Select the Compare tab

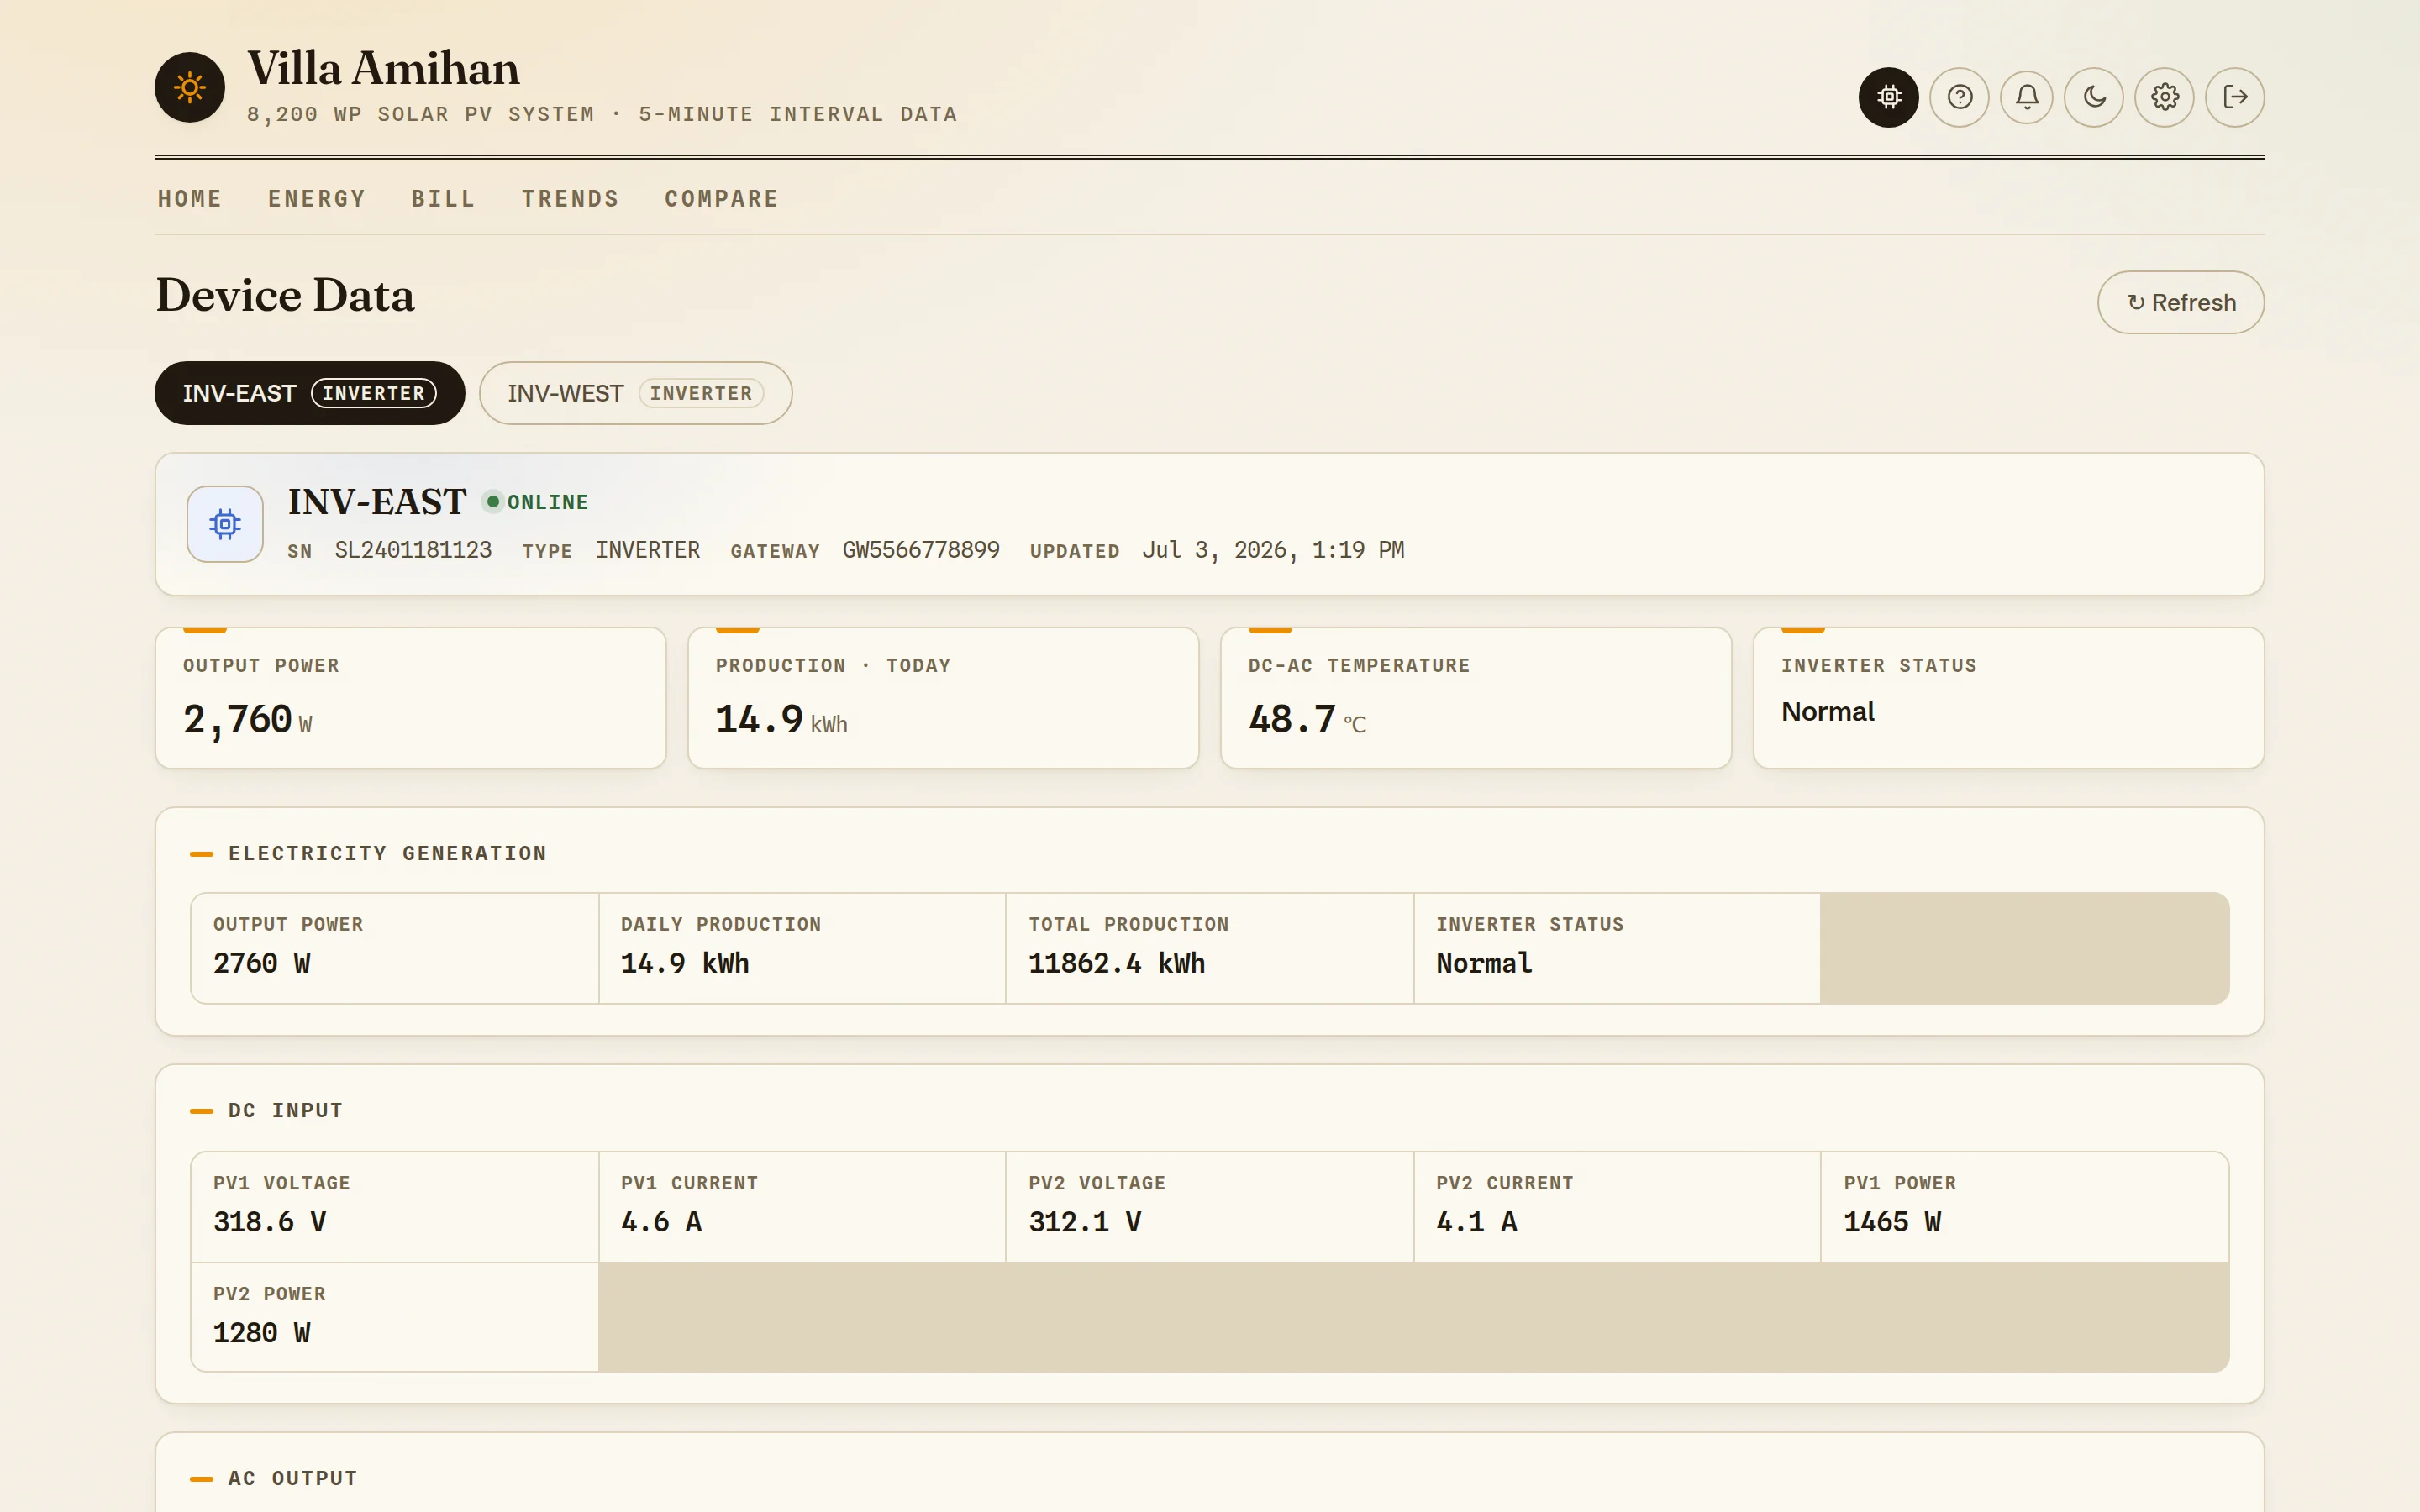pyautogui.click(x=721, y=199)
